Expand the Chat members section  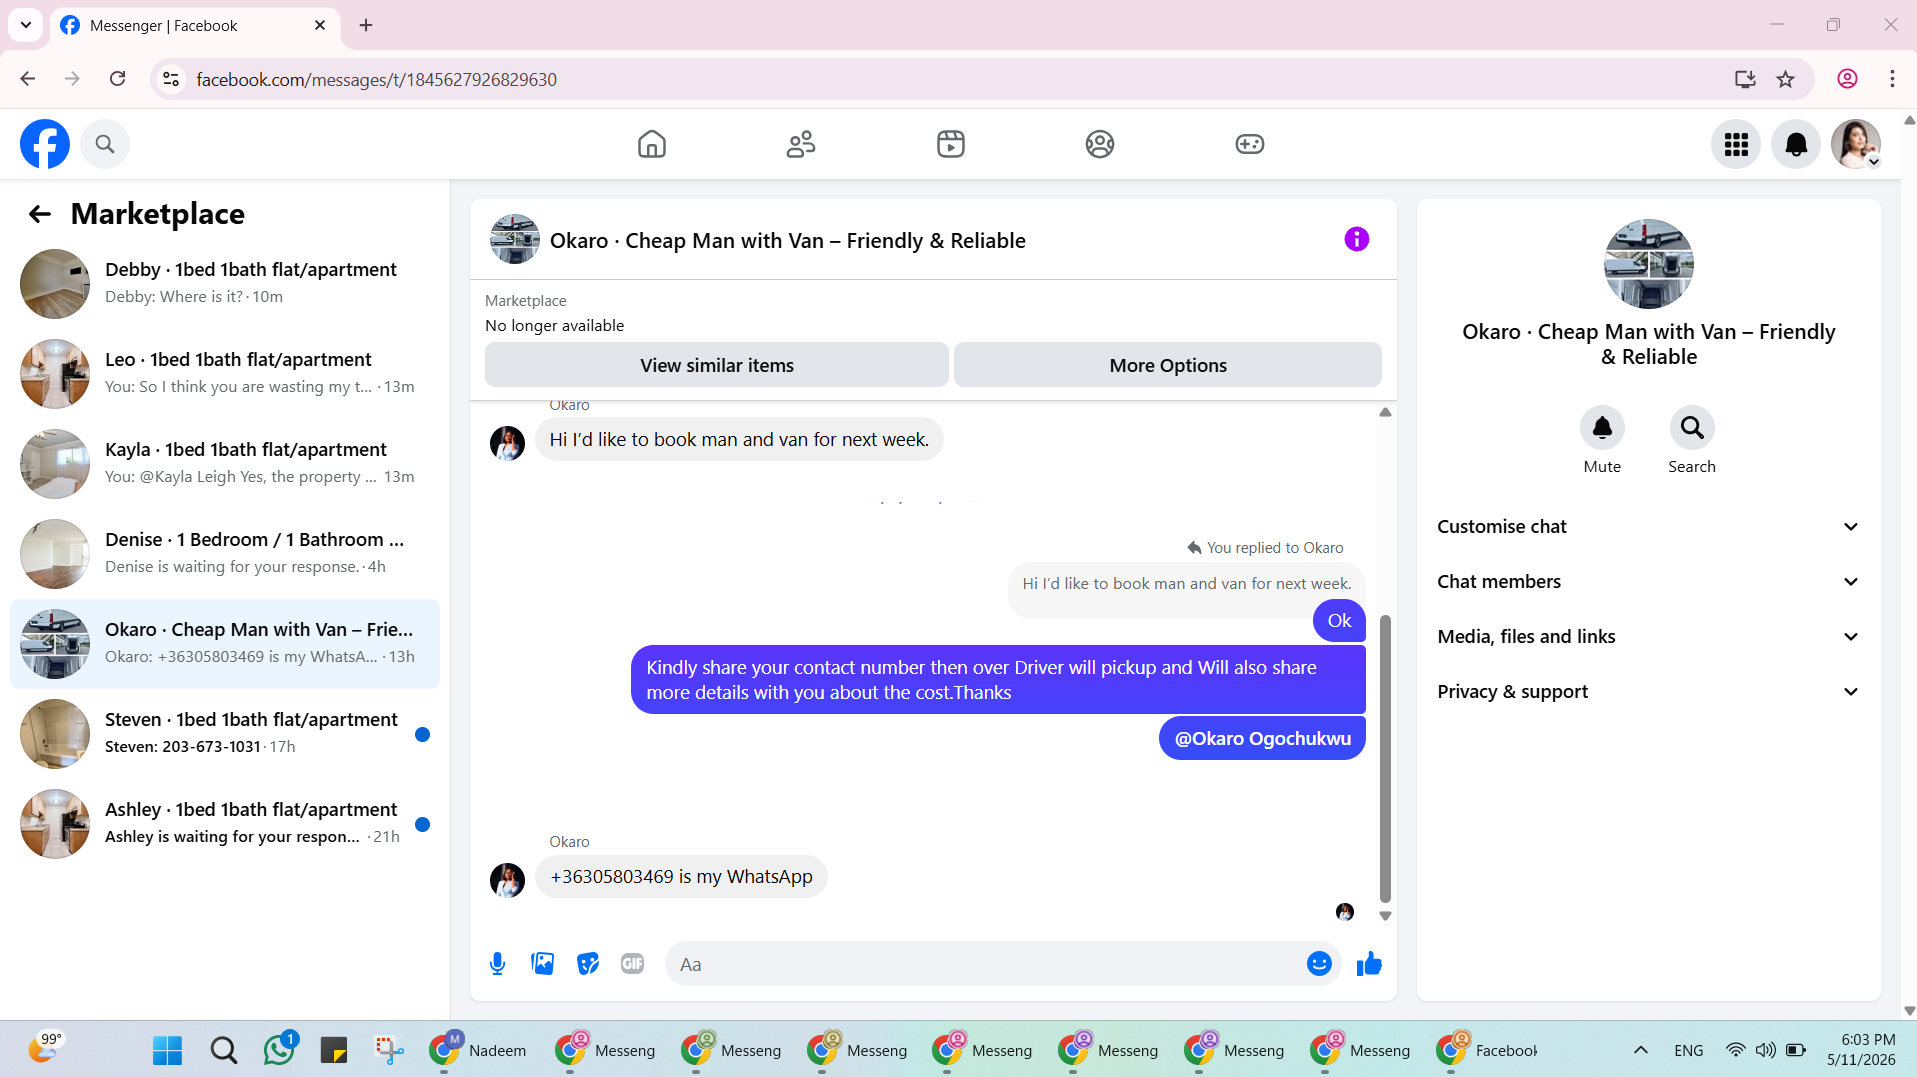click(x=1648, y=582)
